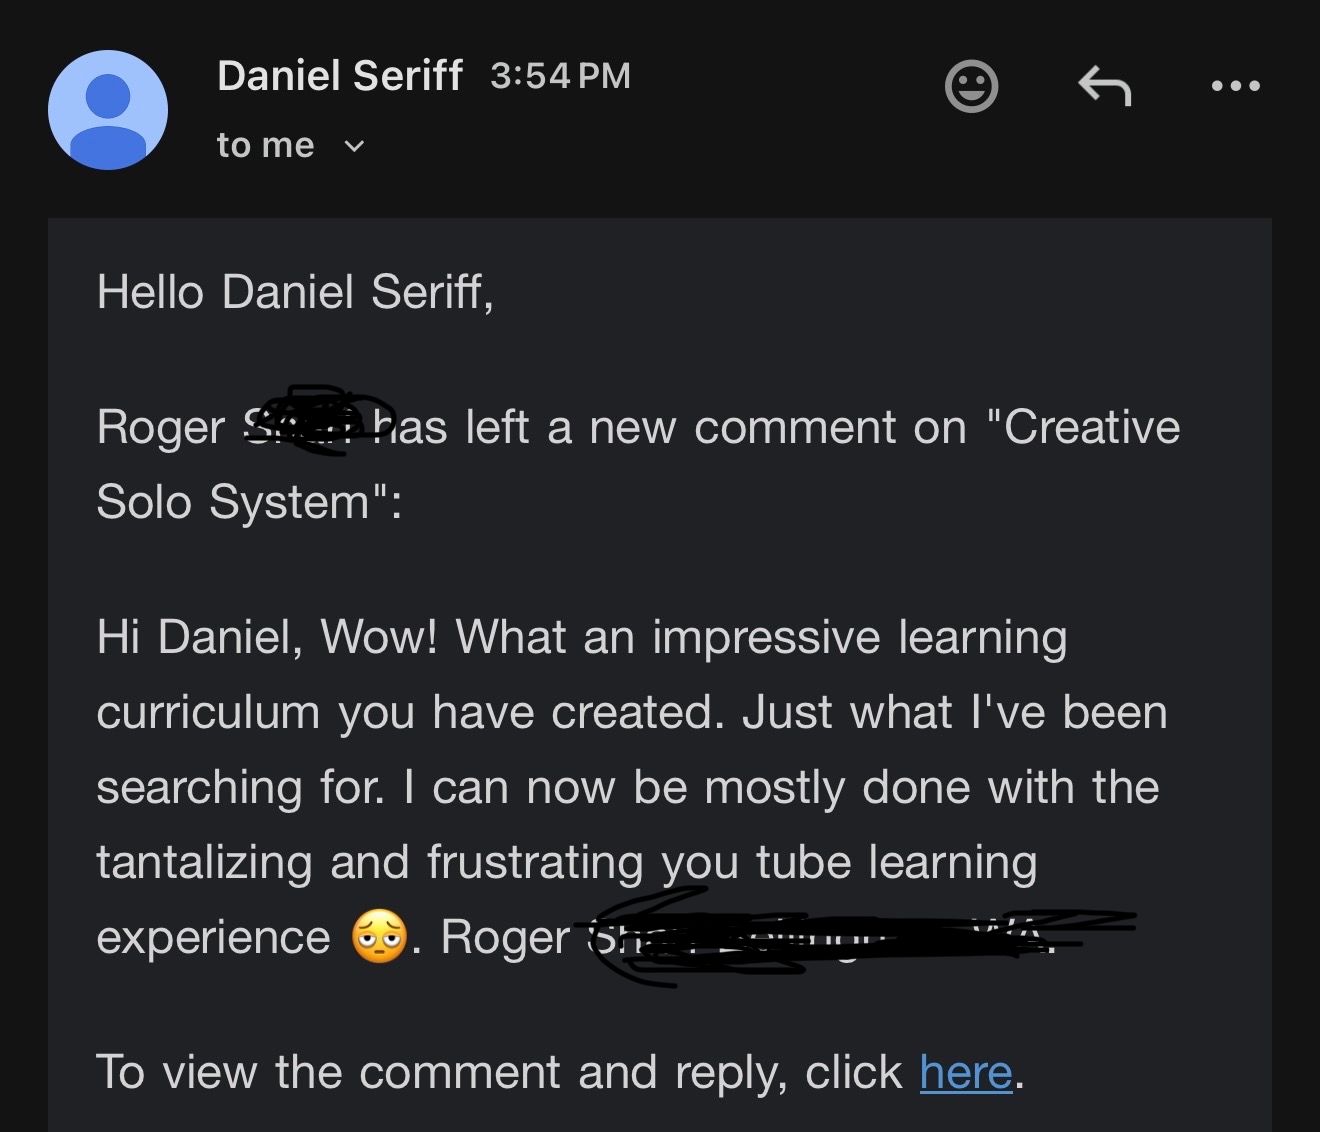Expand recipient details chevron beside "to me"
The width and height of the screenshot is (1320, 1132).
click(x=354, y=146)
